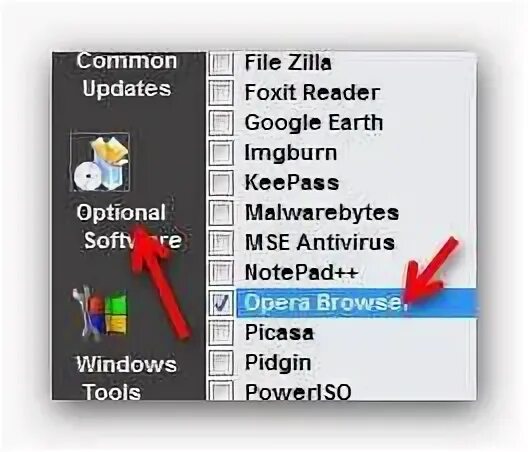Image resolution: width=528 pixels, height=452 pixels.
Task: Click the Optional Software sidebar label
Action: pyautogui.click(x=130, y=227)
